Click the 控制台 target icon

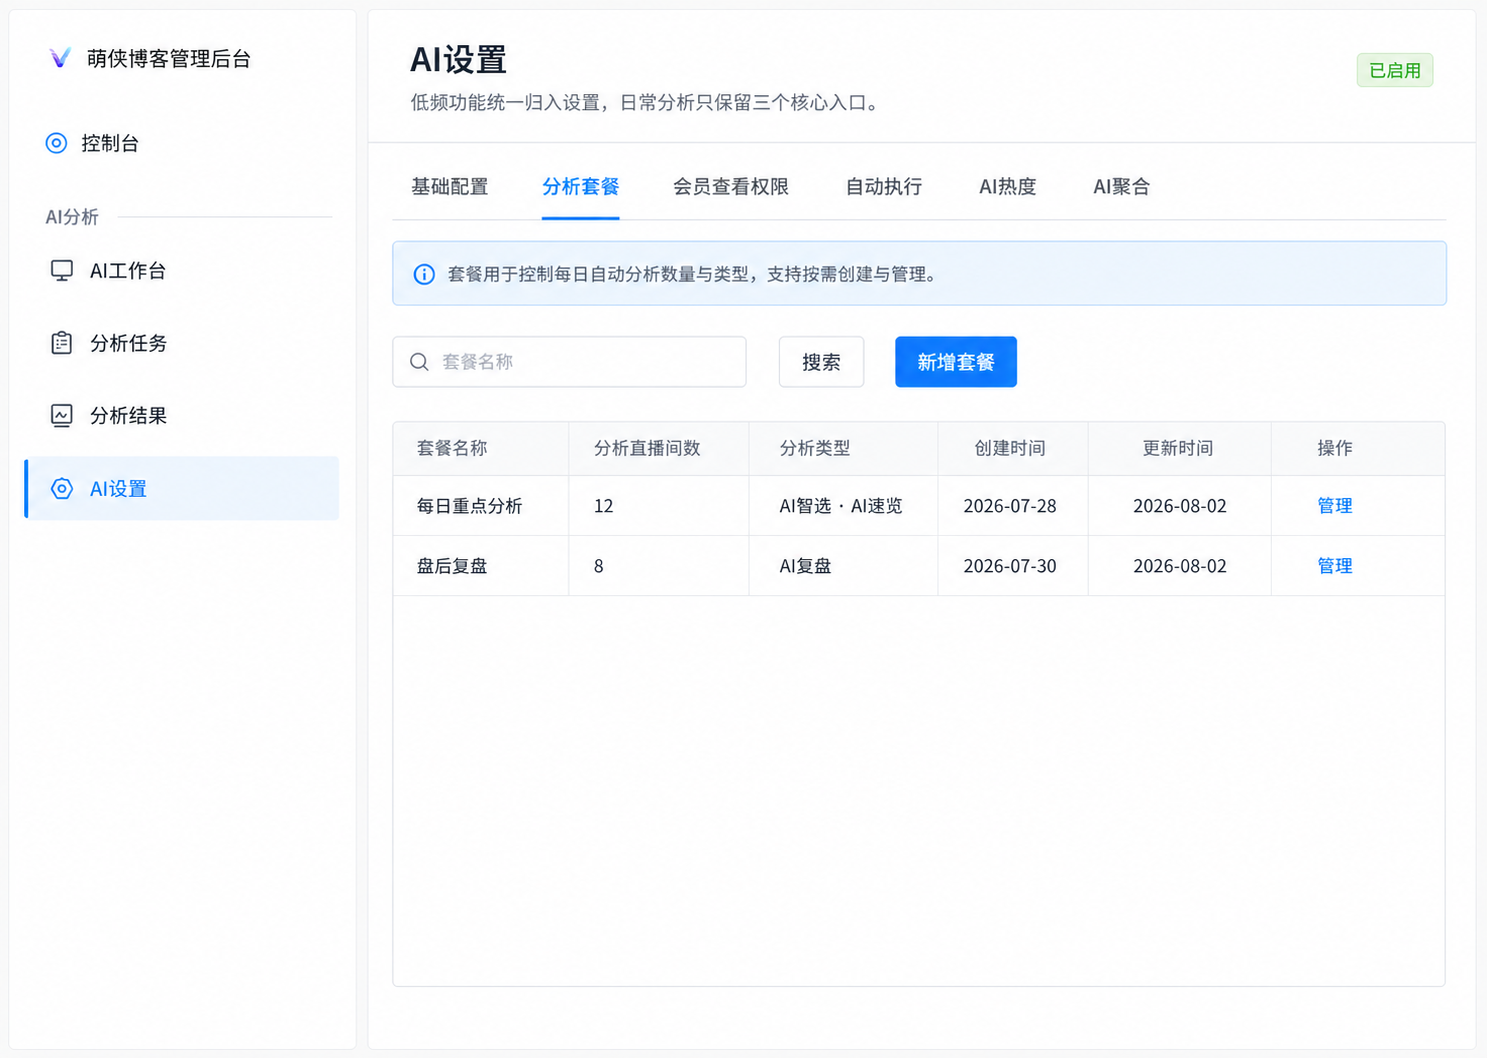coord(56,143)
